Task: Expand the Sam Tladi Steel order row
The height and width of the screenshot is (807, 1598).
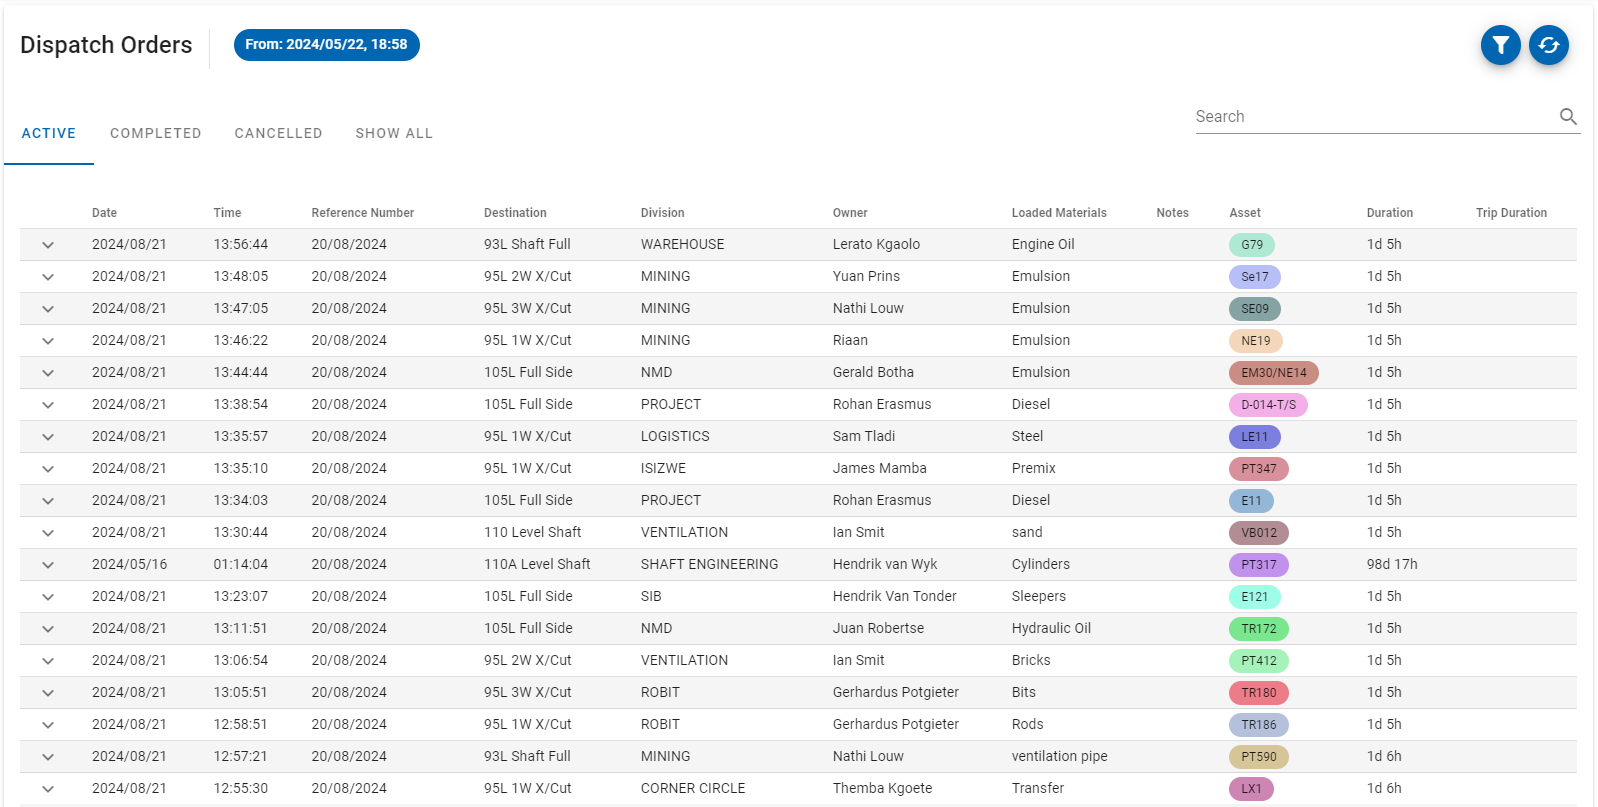Action: pyautogui.click(x=48, y=437)
